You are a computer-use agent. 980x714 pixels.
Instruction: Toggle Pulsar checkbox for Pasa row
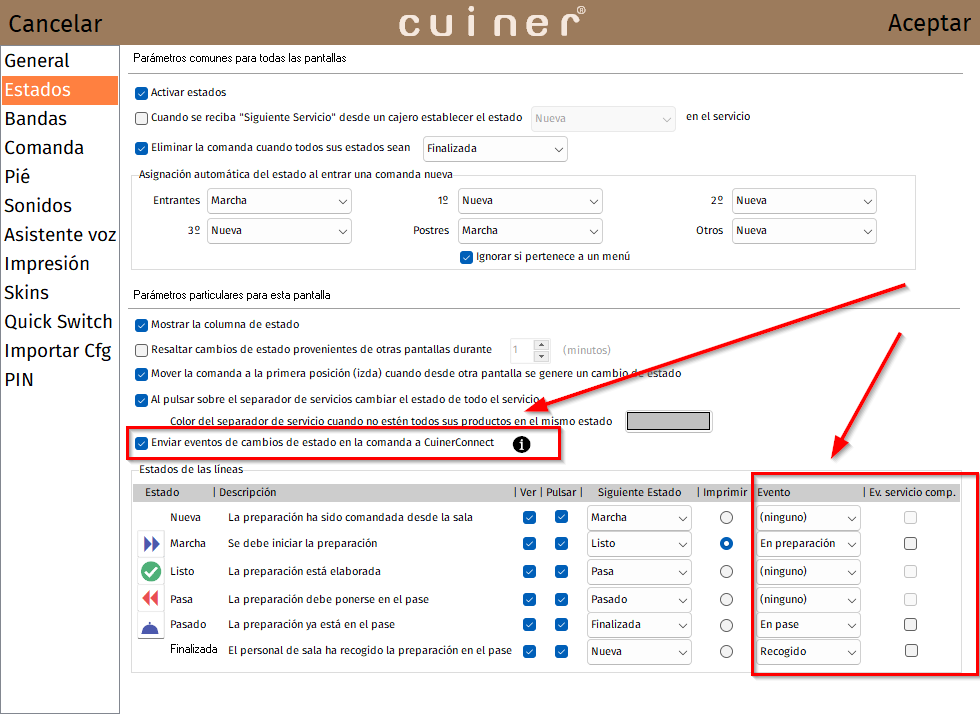(x=561, y=599)
